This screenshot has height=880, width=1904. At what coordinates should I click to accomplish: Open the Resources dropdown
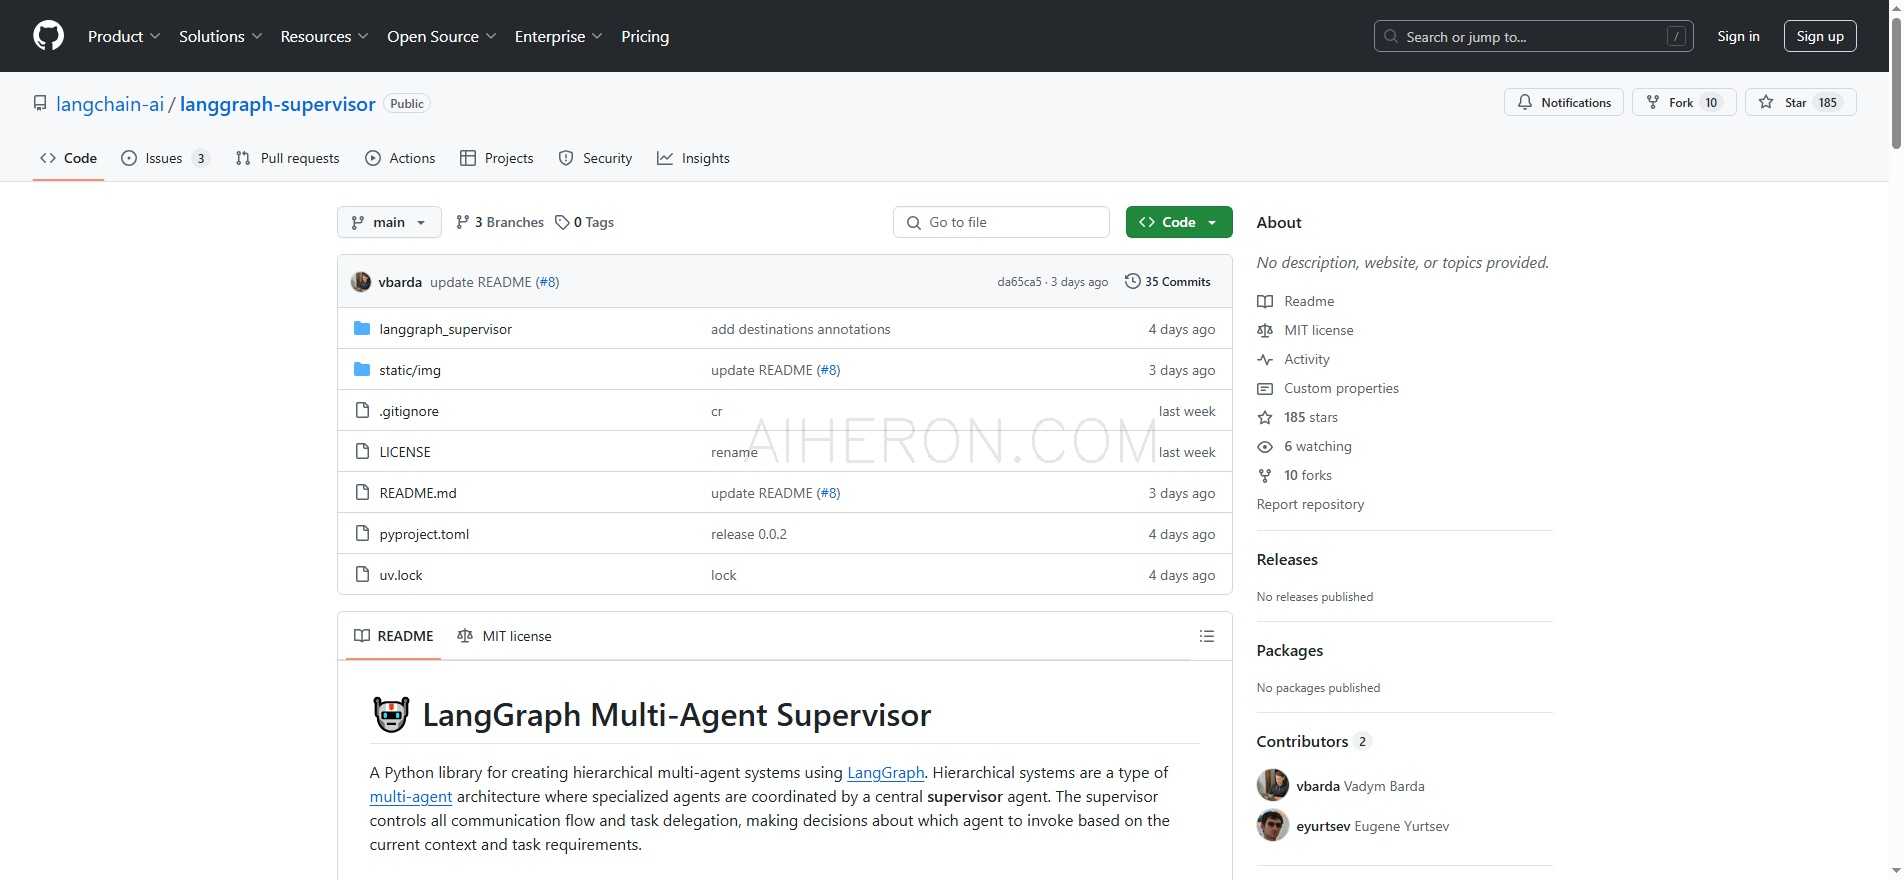[x=324, y=36]
